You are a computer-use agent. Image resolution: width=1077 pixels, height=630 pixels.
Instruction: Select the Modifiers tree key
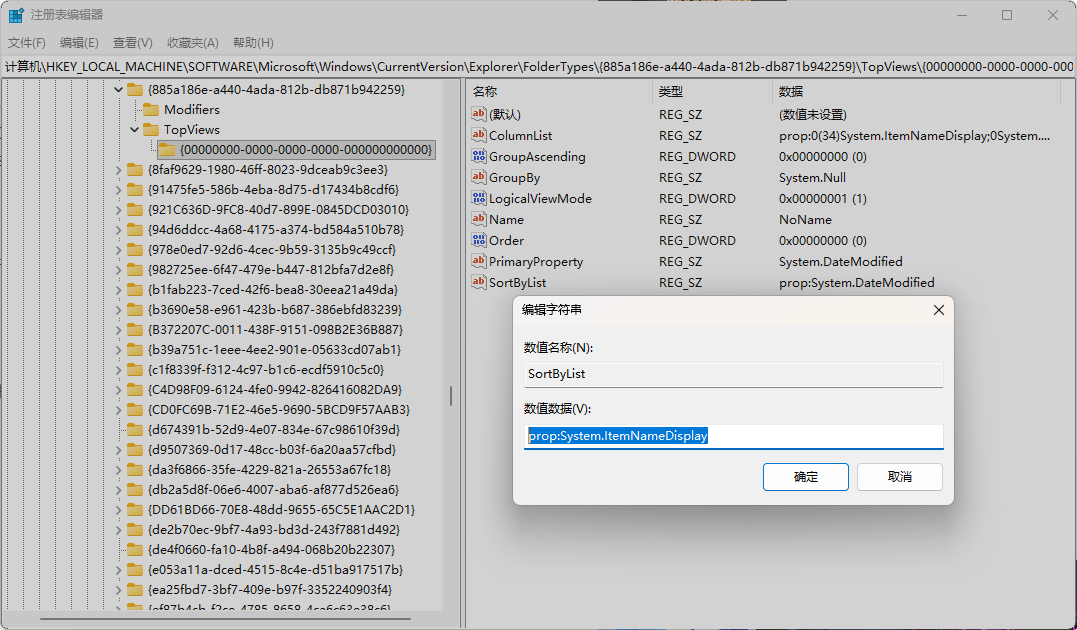[192, 109]
